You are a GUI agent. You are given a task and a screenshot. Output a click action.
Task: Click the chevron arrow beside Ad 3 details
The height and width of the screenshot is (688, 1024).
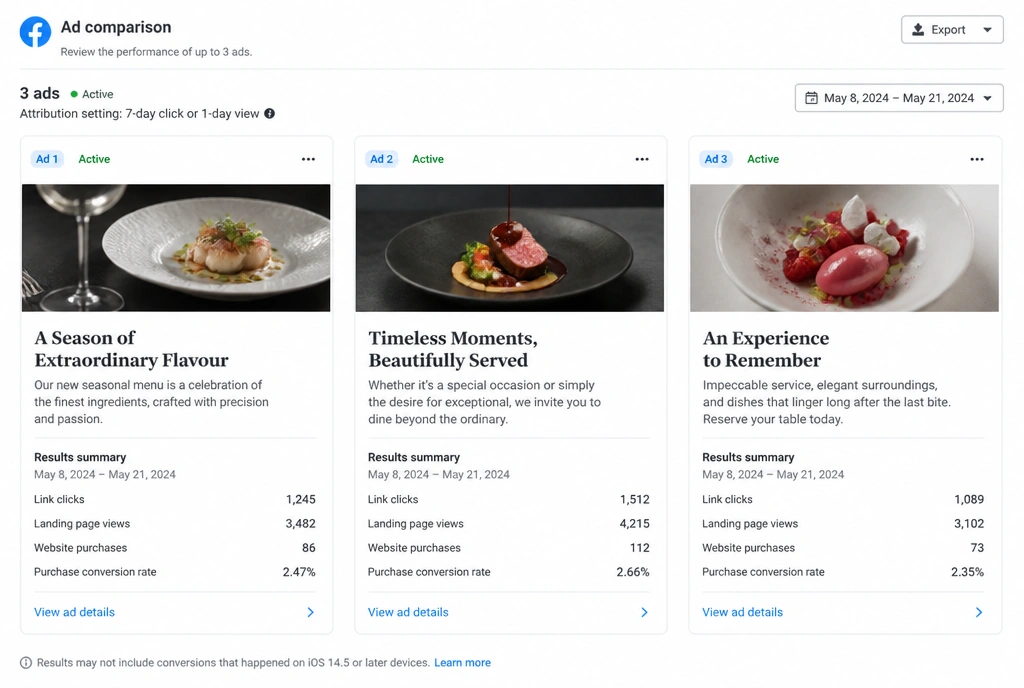[x=979, y=612]
